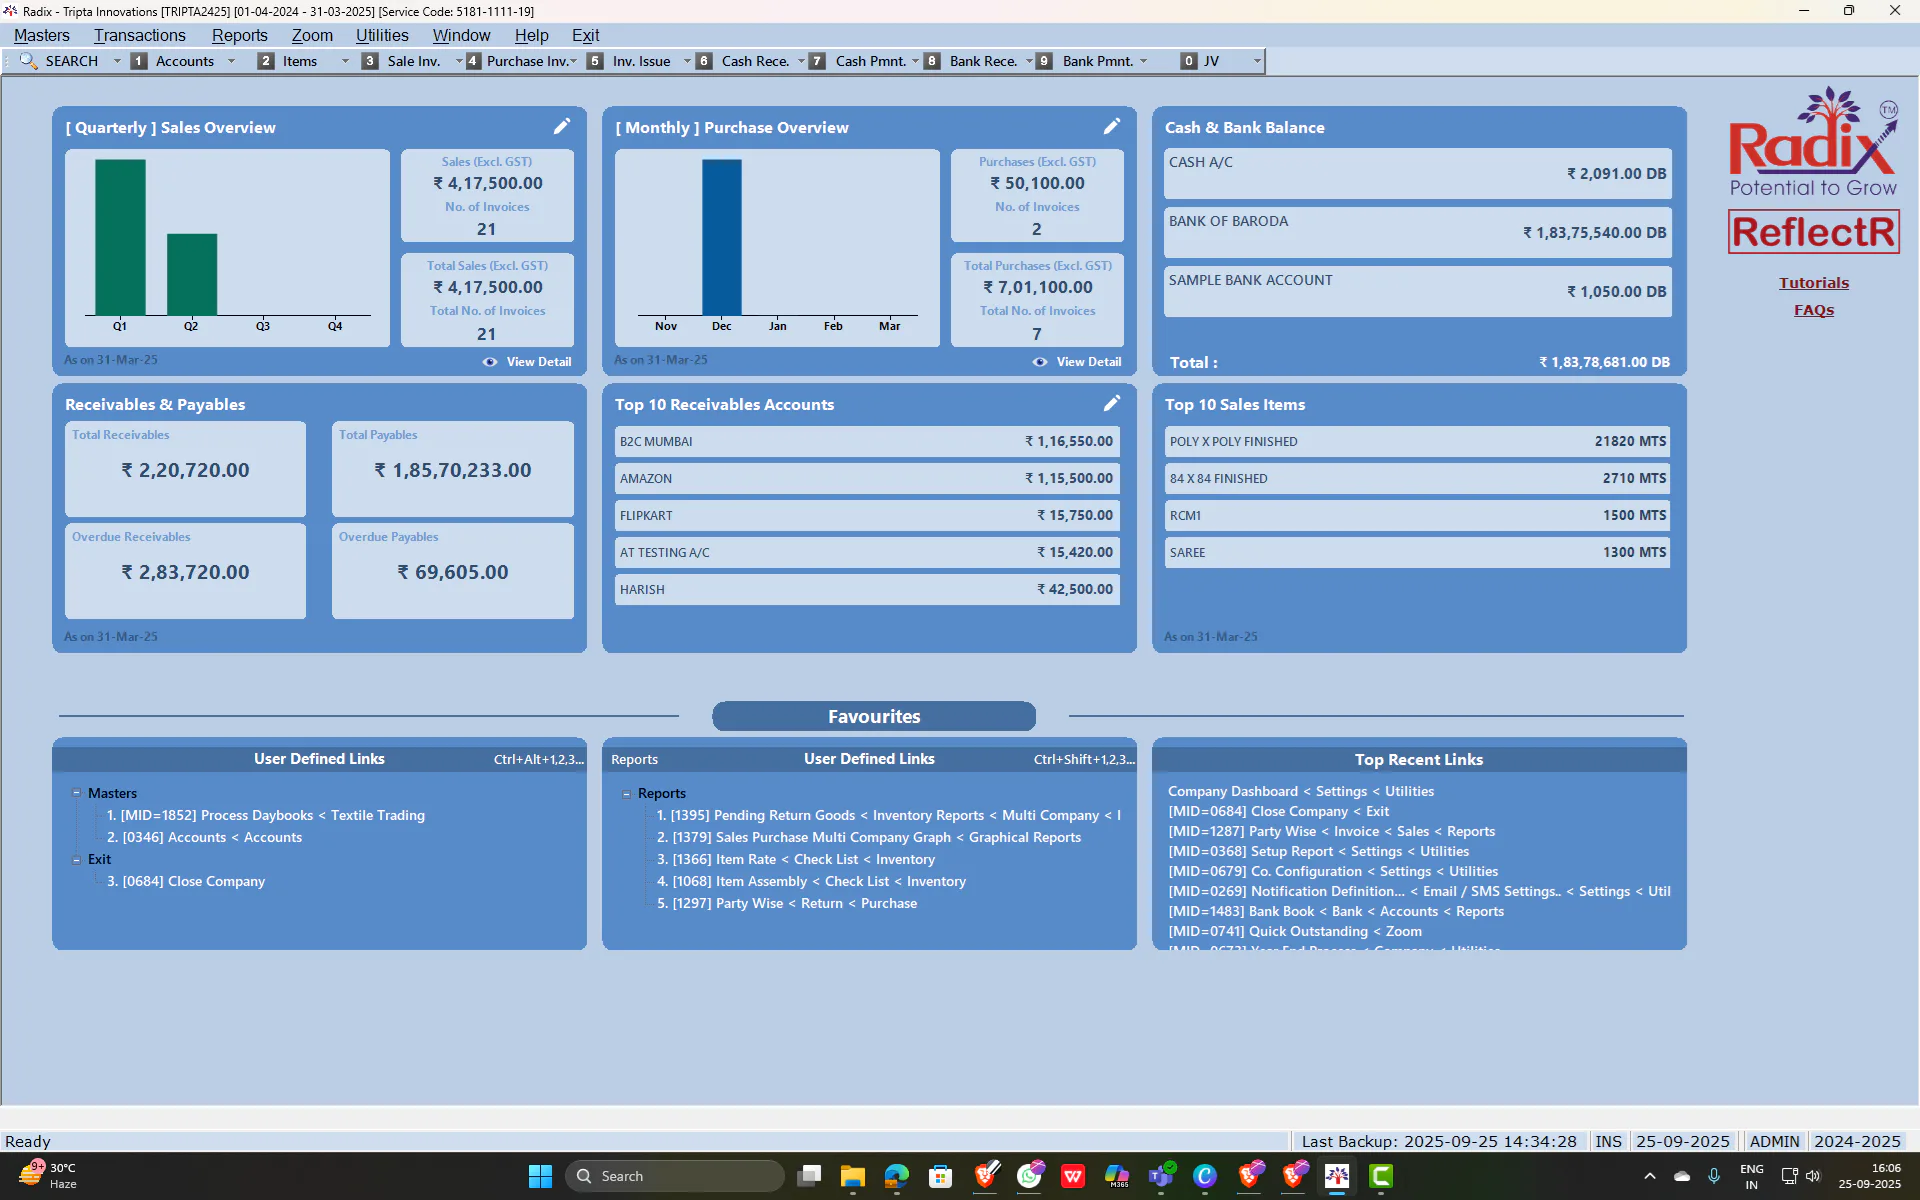
Task: Show hidden system tray icons
Action: 1649,1176
